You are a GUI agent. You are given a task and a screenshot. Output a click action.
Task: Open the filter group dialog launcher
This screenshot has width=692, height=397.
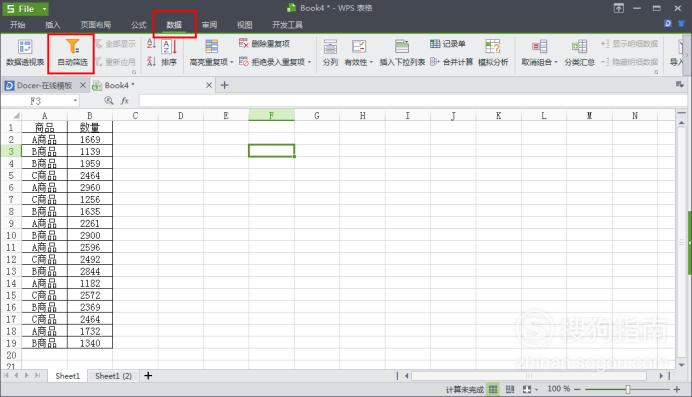[134, 71]
